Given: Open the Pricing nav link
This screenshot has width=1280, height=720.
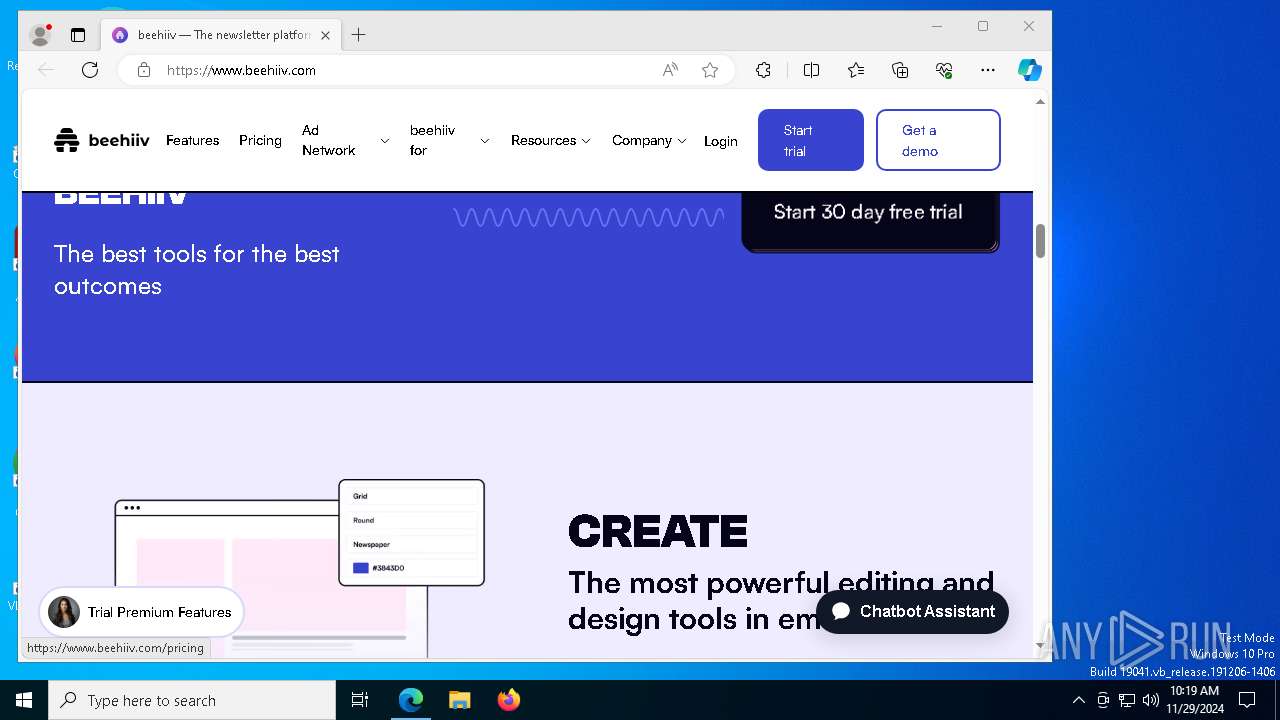Looking at the screenshot, I should (260, 140).
